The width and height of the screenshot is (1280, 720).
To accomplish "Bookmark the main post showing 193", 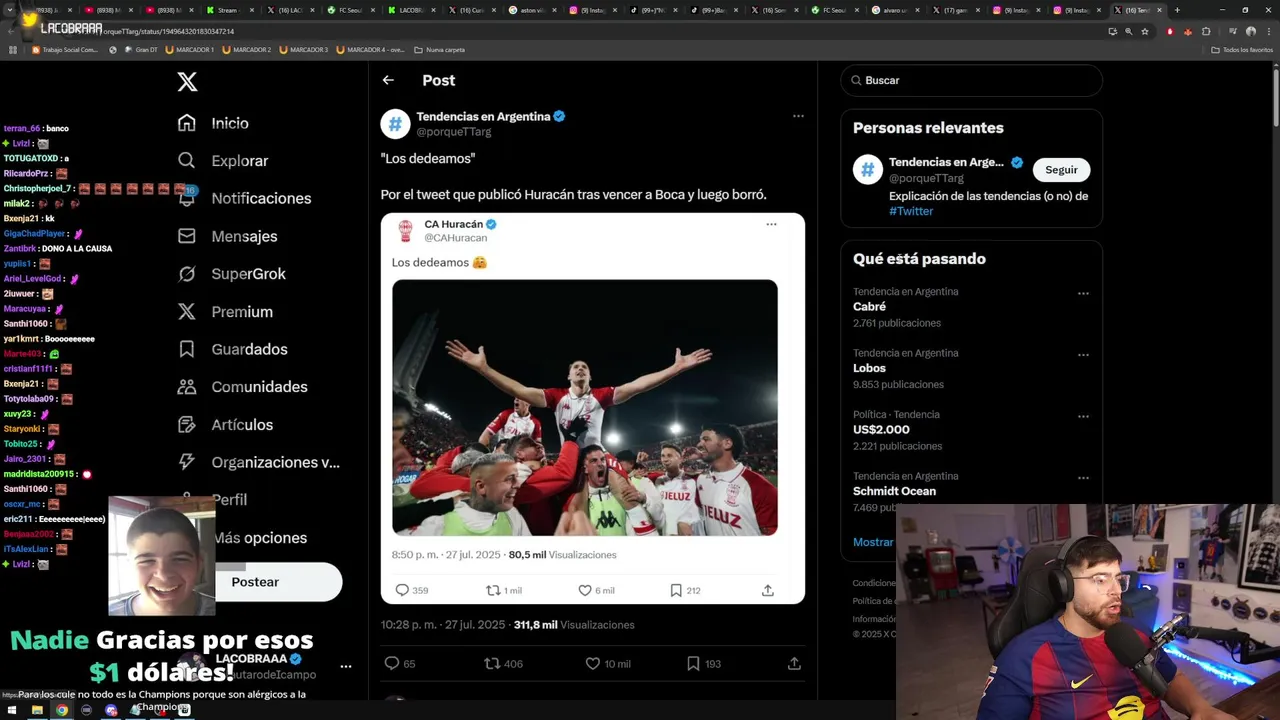I will [x=704, y=663].
